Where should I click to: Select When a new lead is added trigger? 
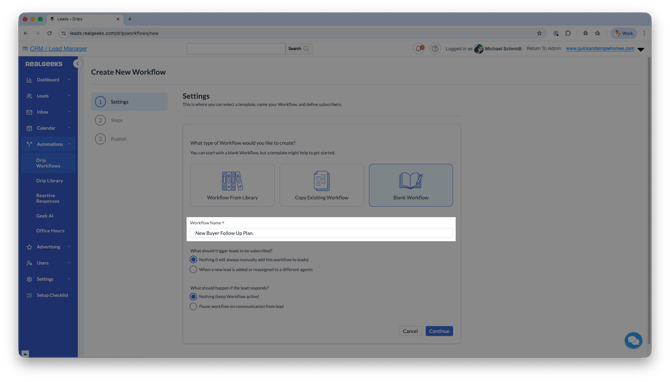tap(194, 270)
